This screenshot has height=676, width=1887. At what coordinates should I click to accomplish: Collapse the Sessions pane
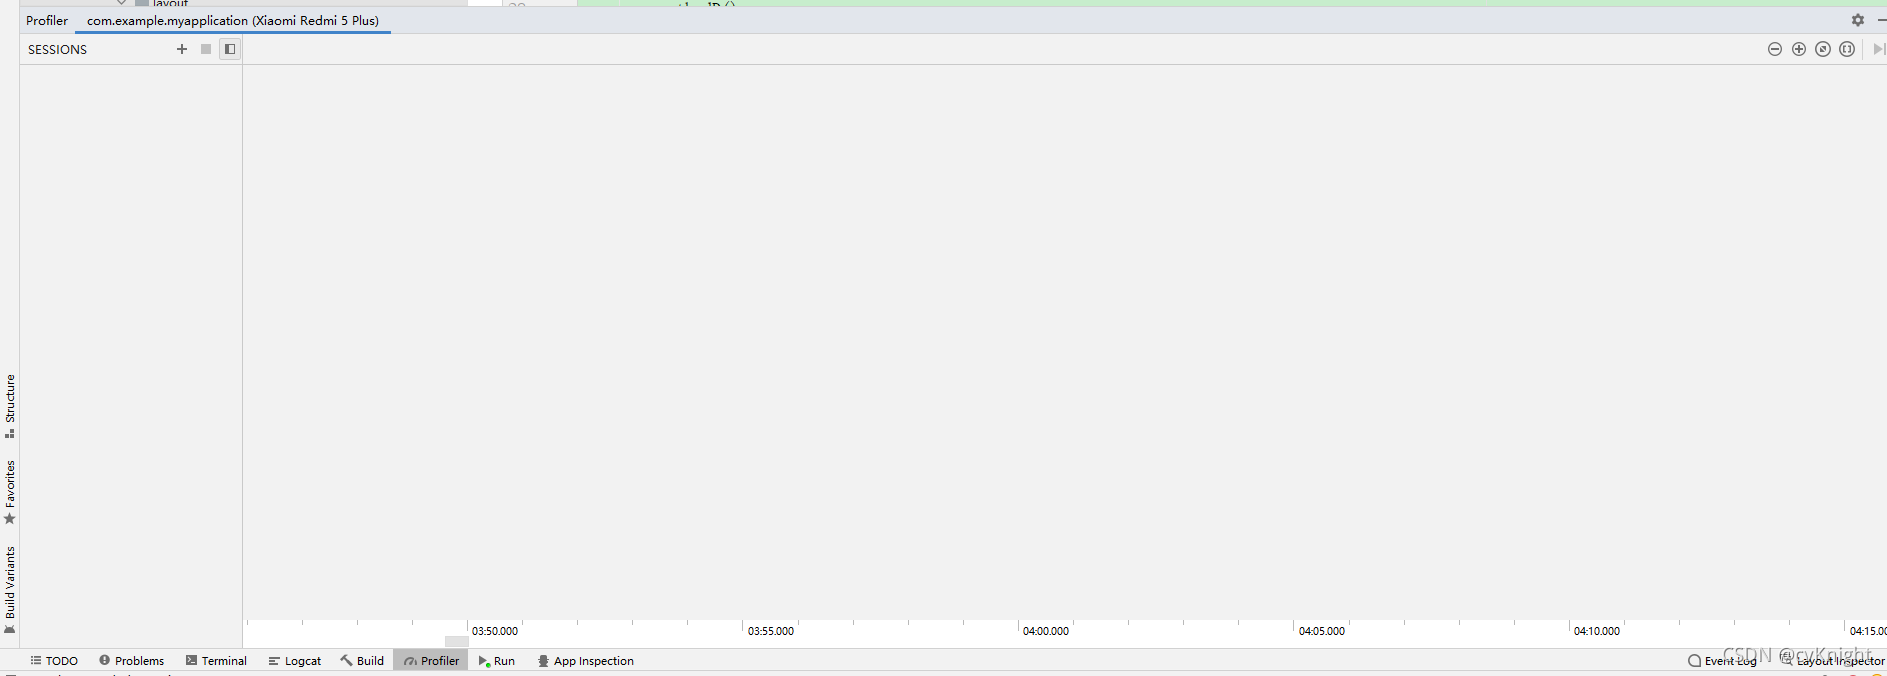(230, 49)
